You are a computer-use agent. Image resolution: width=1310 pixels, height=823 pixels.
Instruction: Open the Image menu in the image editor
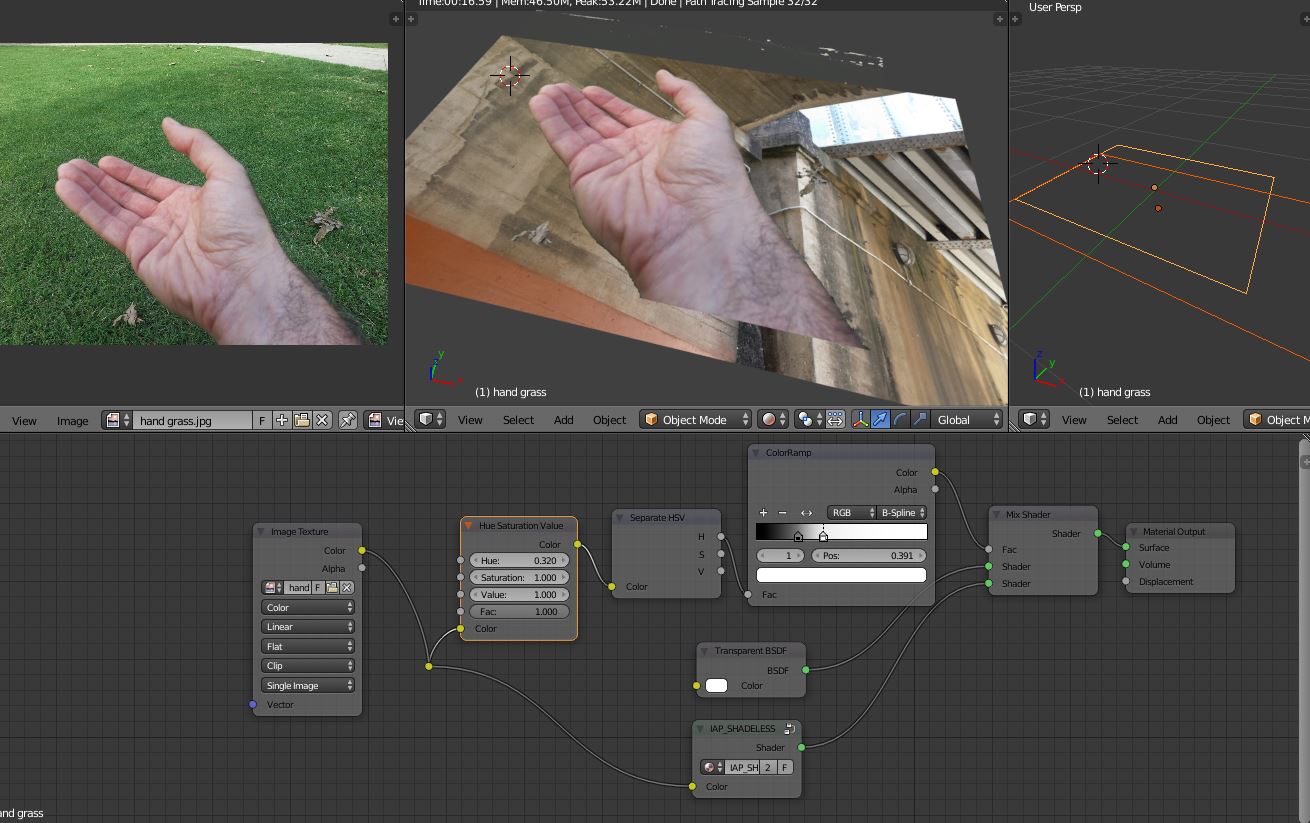(x=72, y=421)
